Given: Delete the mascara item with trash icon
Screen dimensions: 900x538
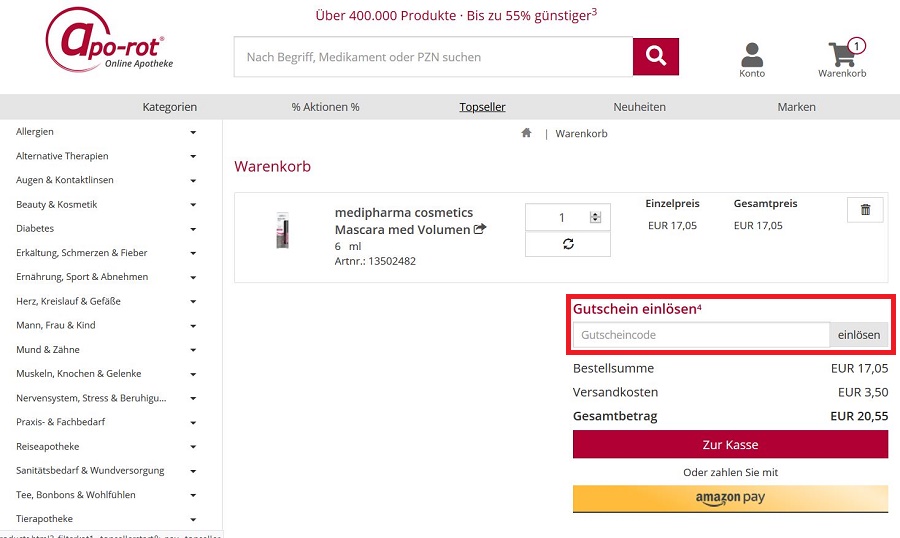Looking at the screenshot, I should pos(865,210).
